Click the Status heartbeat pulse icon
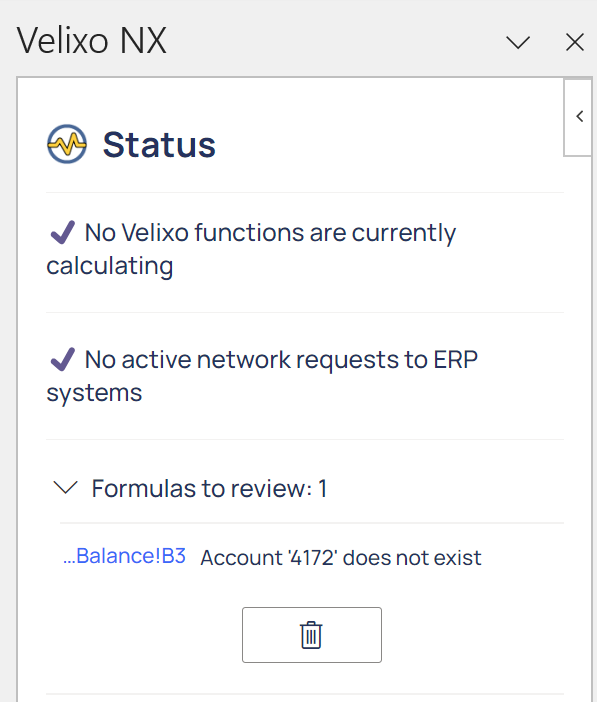The width and height of the screenshot is (597, 702). (67, 144)
